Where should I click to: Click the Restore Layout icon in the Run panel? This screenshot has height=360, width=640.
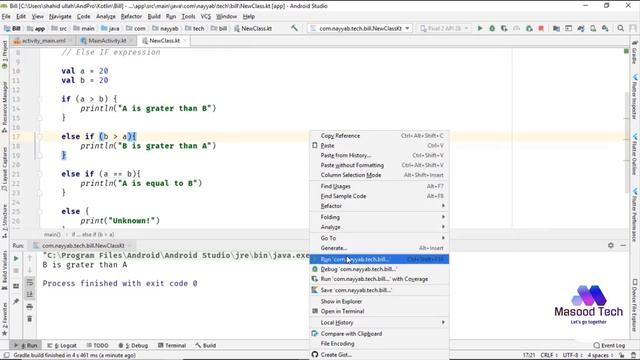pos(16,286)
